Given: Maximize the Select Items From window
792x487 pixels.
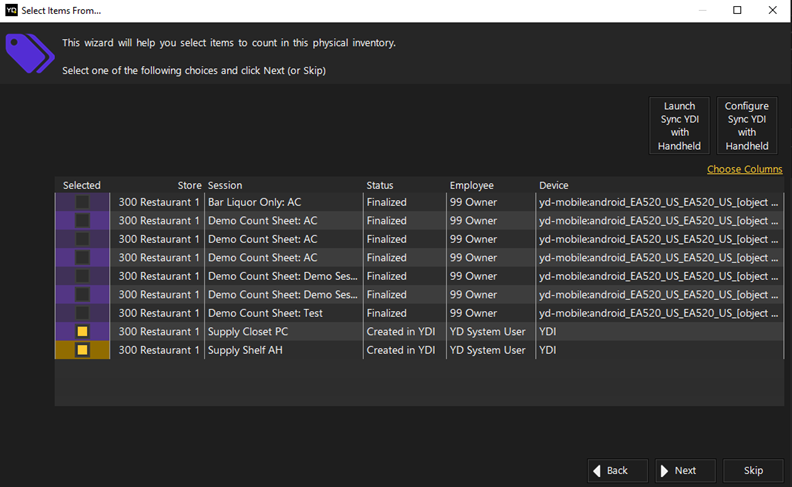Looking at the screenshot, I should pyautogui.click(x=737, y=10).
